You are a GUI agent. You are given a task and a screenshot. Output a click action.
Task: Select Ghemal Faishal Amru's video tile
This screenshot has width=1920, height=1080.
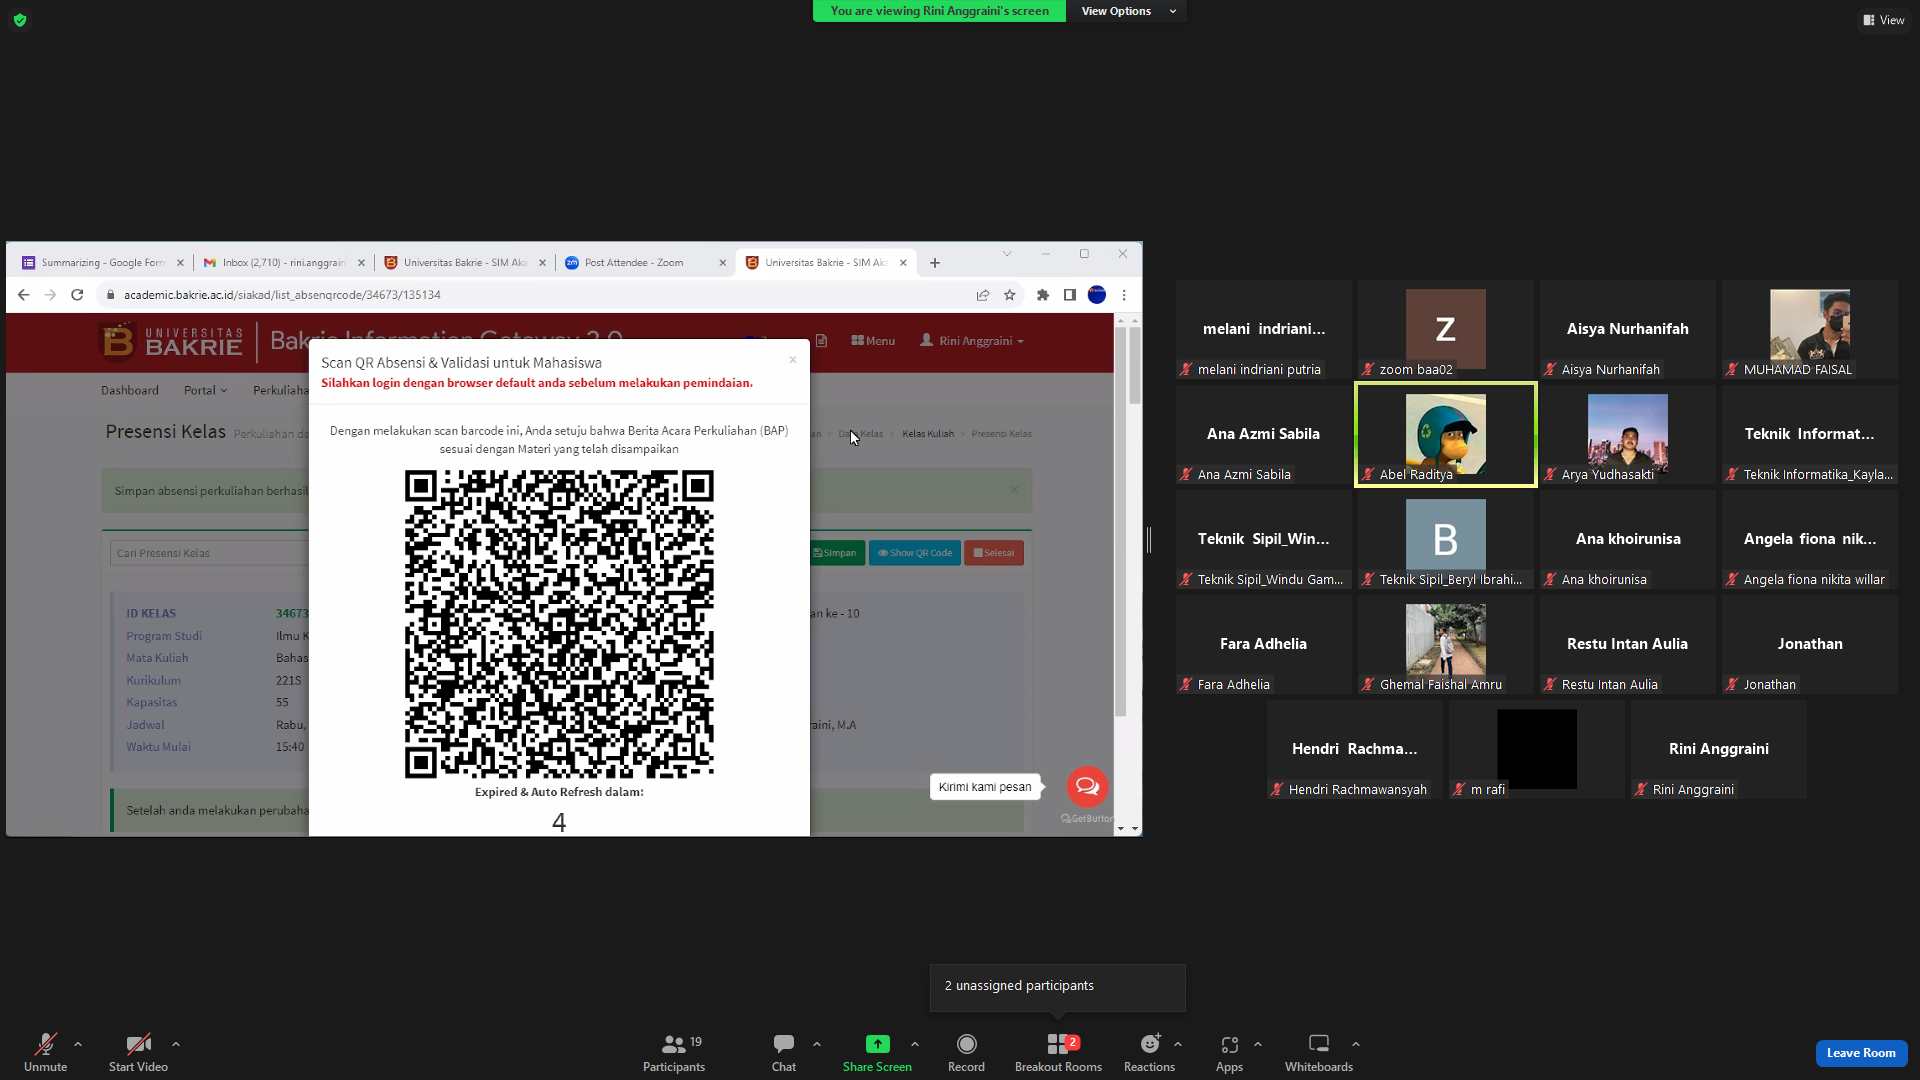1445,644
